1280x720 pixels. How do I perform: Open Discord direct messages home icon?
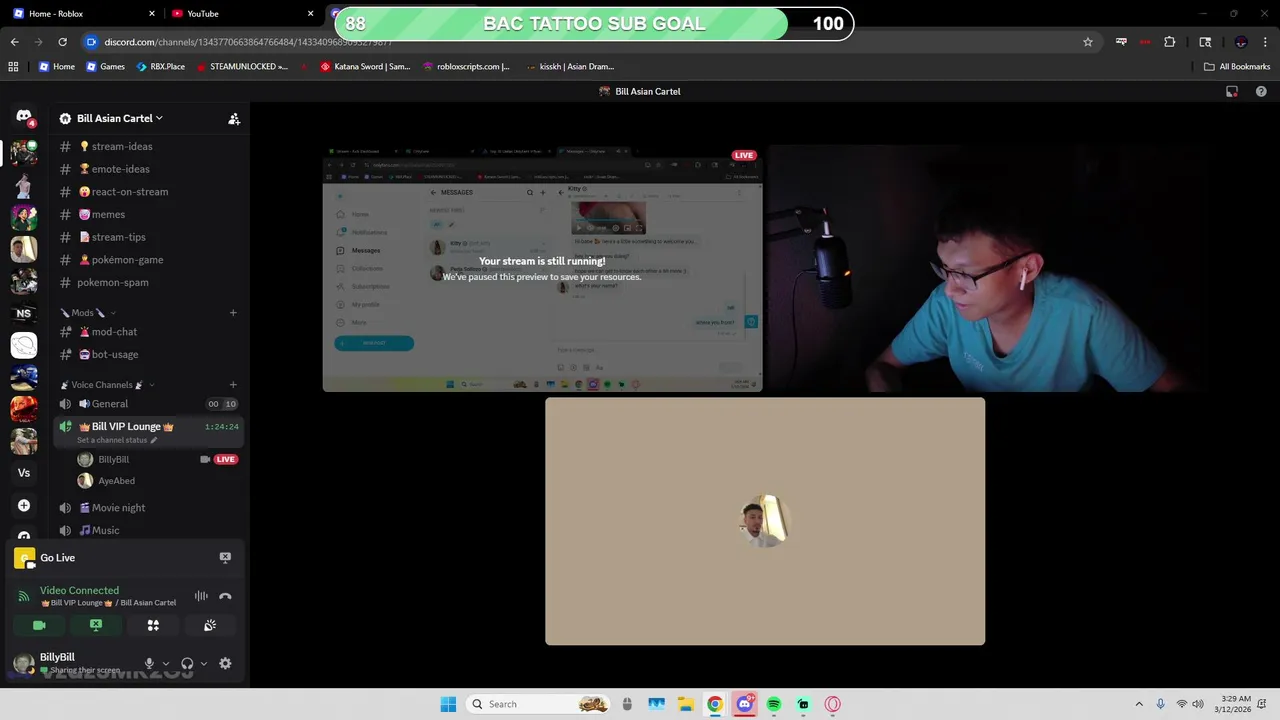click(24, 117)
